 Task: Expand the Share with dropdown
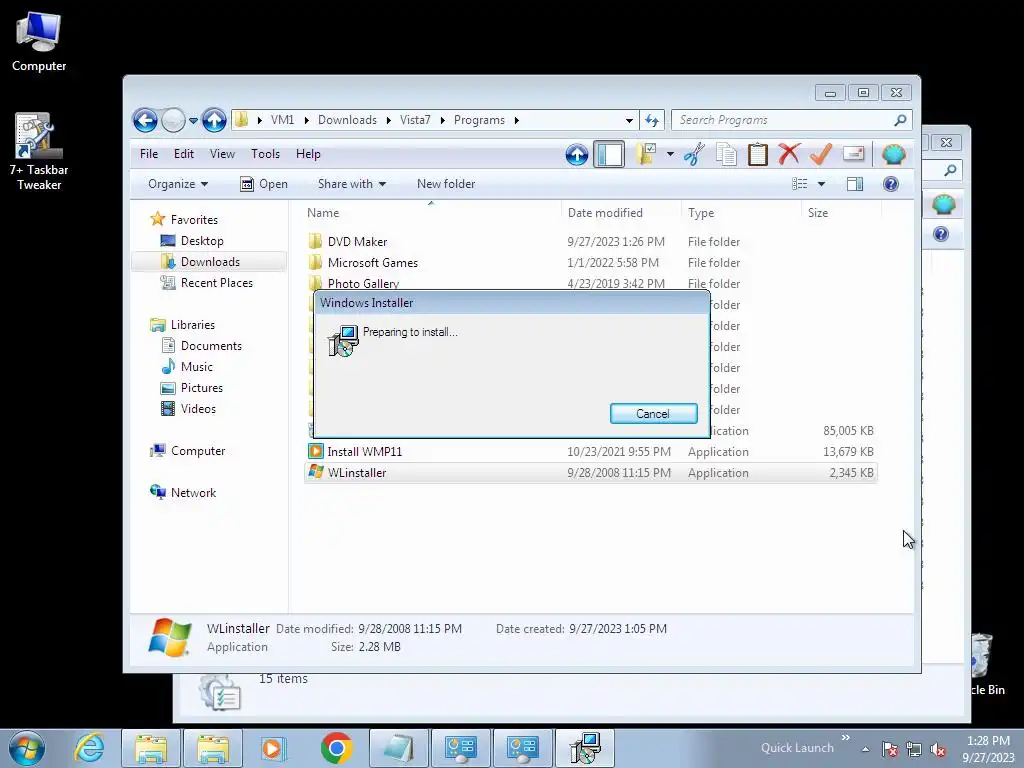click(x=351, y=184)
